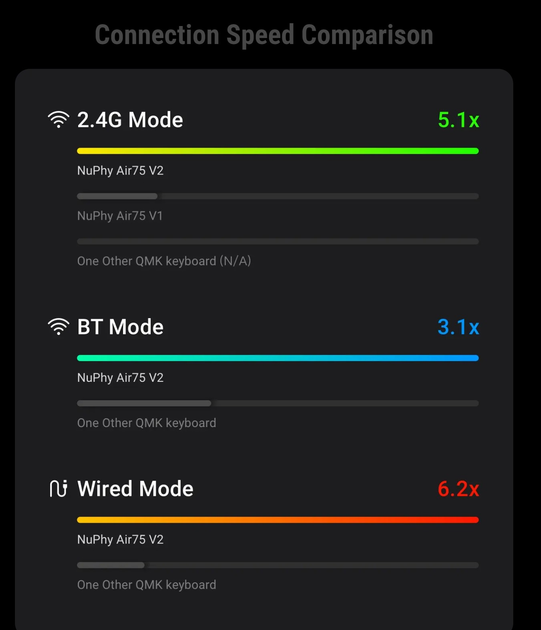Select the 2.4G Mode heading
Screen dimensions: 541x630
click(x=130, y=120)
